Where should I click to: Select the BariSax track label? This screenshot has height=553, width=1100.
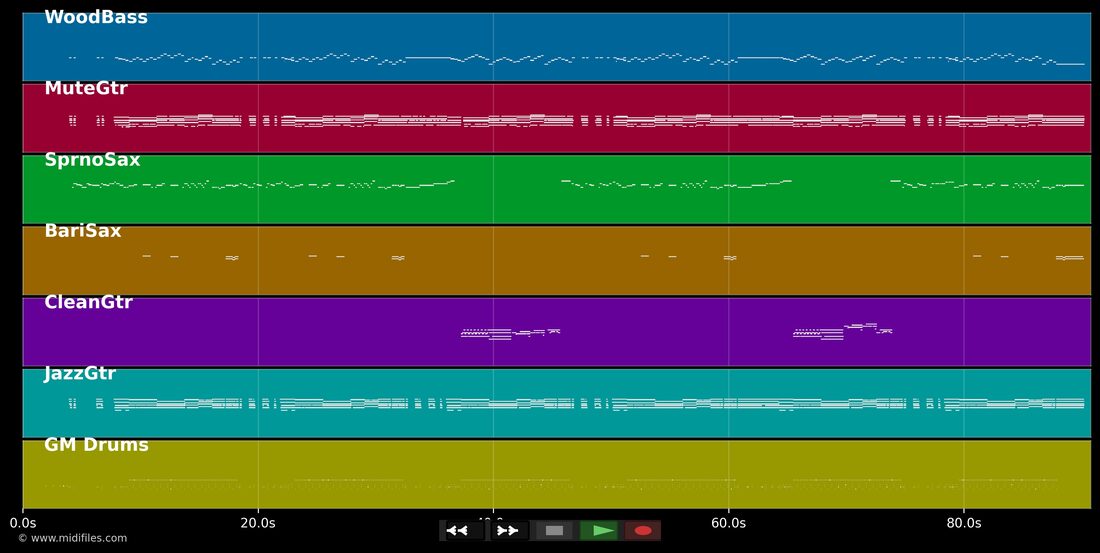pos(83,231)
